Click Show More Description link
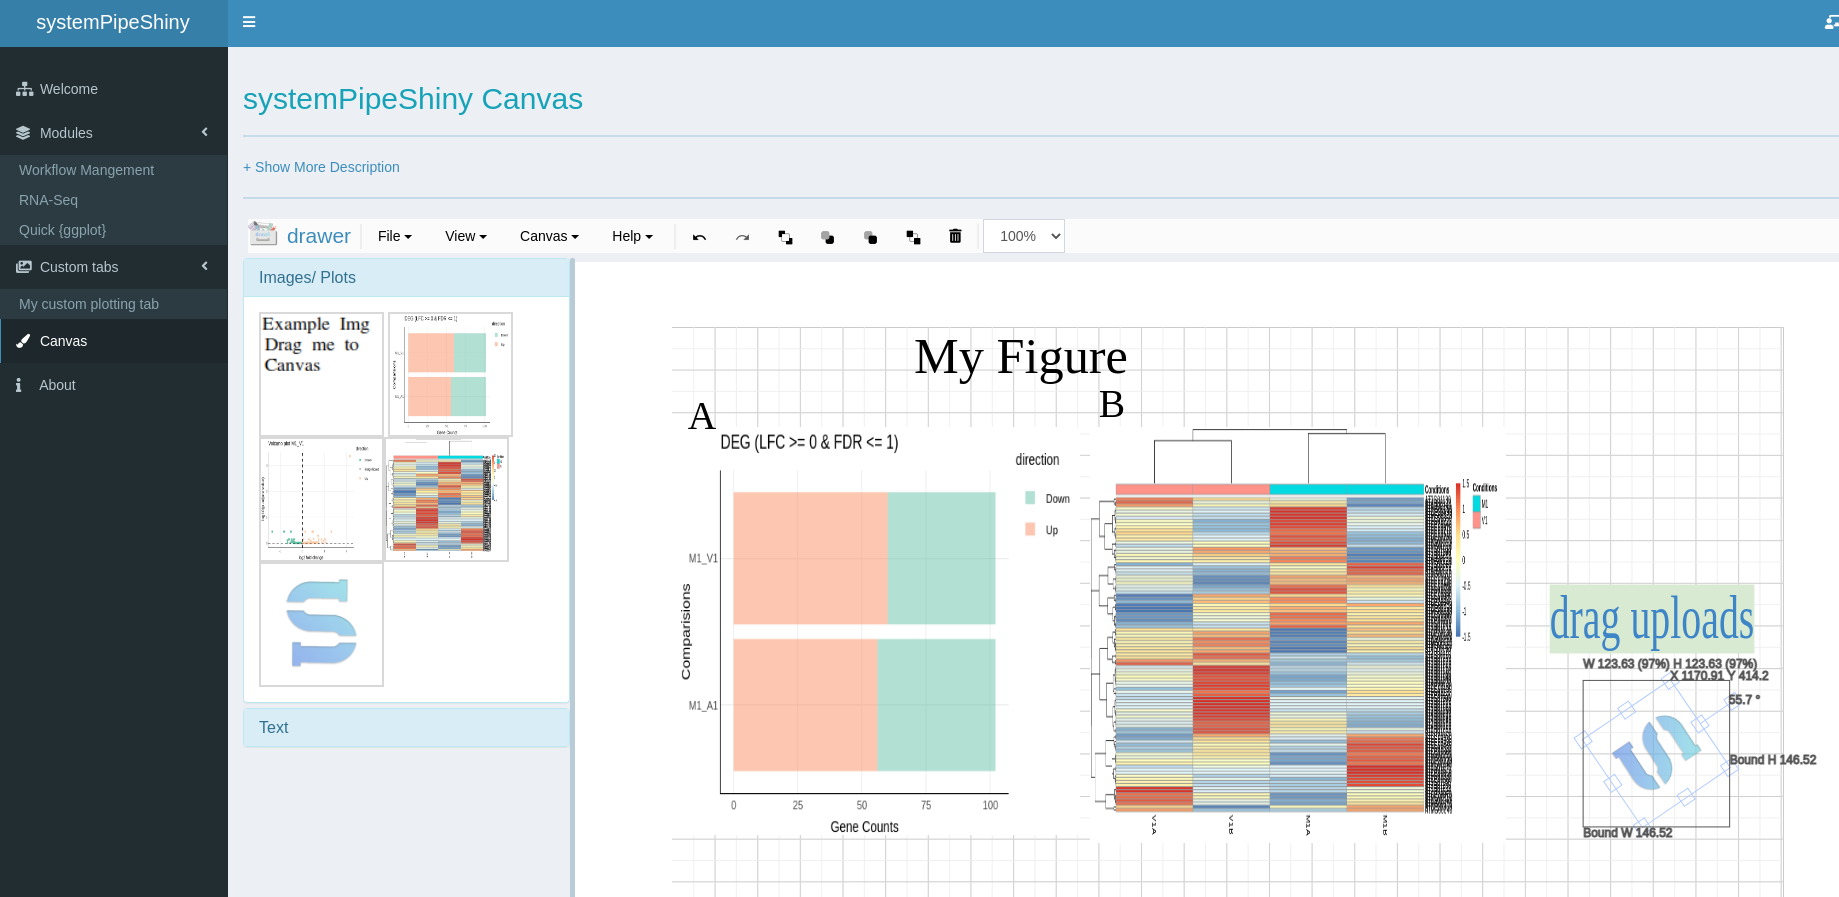The height and width of the screenshot is (897, 1839). 321,167
